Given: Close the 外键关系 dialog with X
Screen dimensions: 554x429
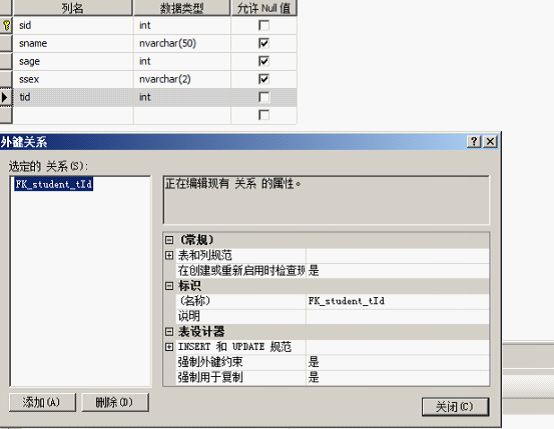Looking at the screenshot, I should pos(490,141).
